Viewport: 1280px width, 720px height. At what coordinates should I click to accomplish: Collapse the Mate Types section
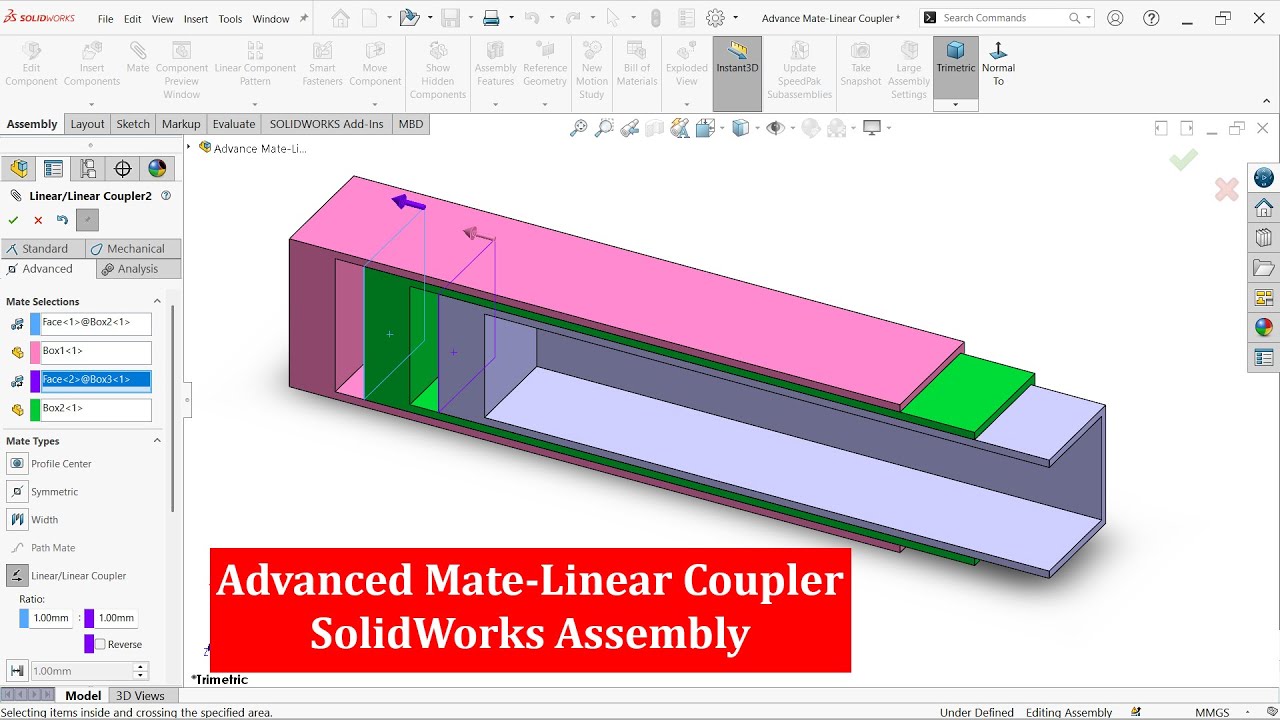157,441
